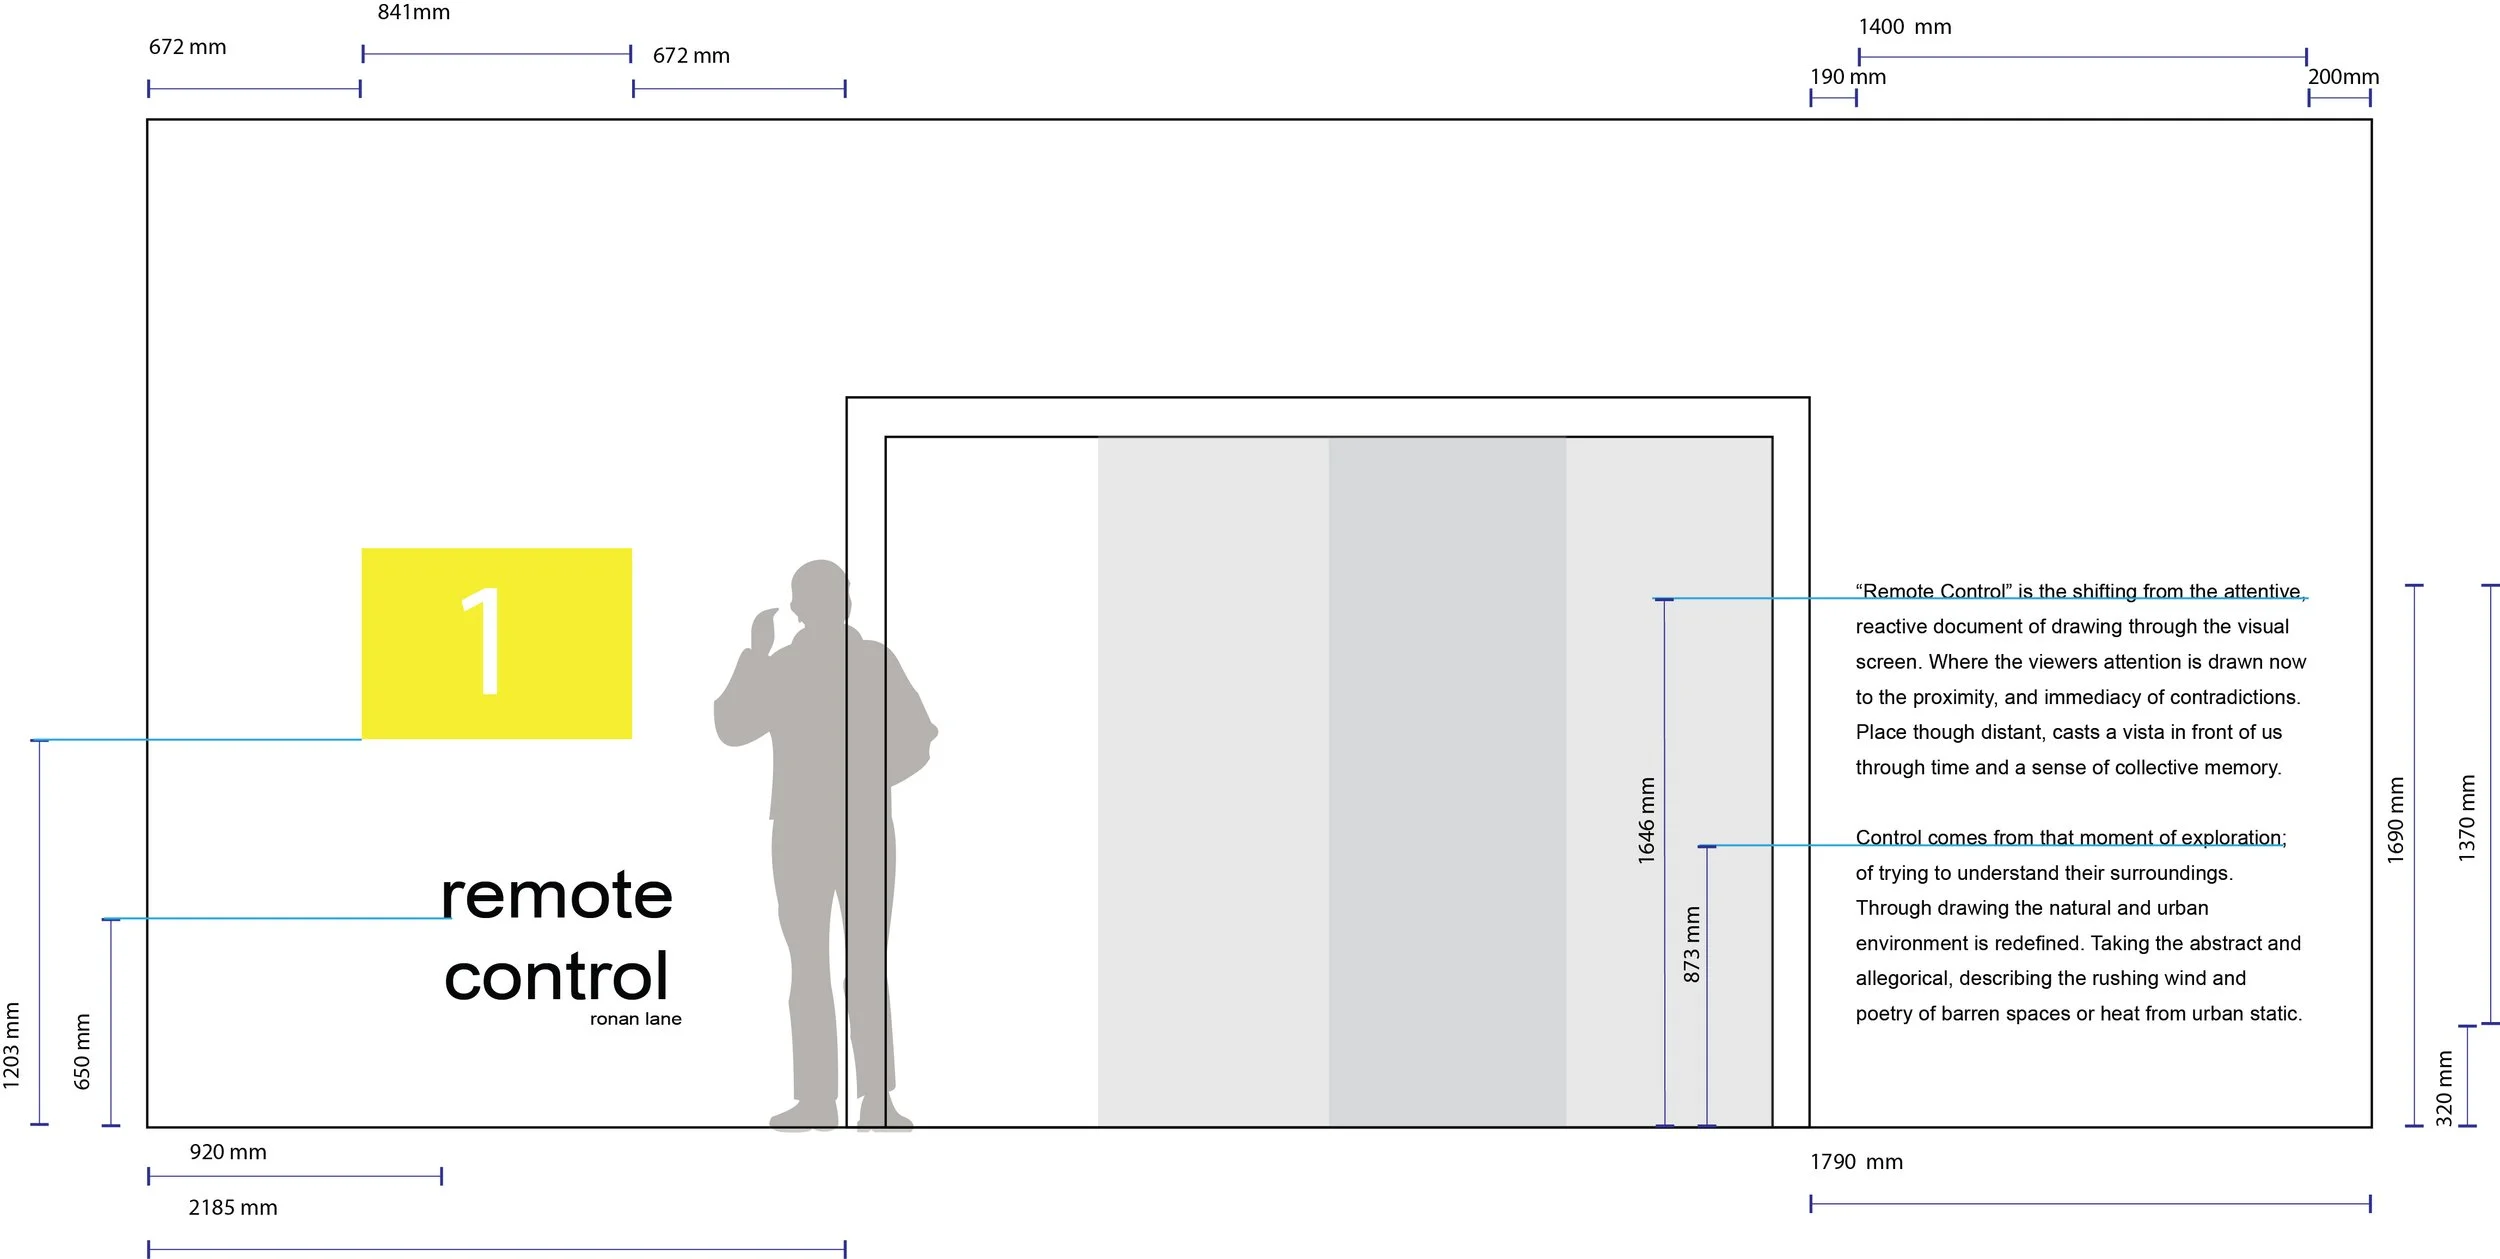Click the yellow square with number 1
The image size is (2500, 1259).
tap(496, 643)
